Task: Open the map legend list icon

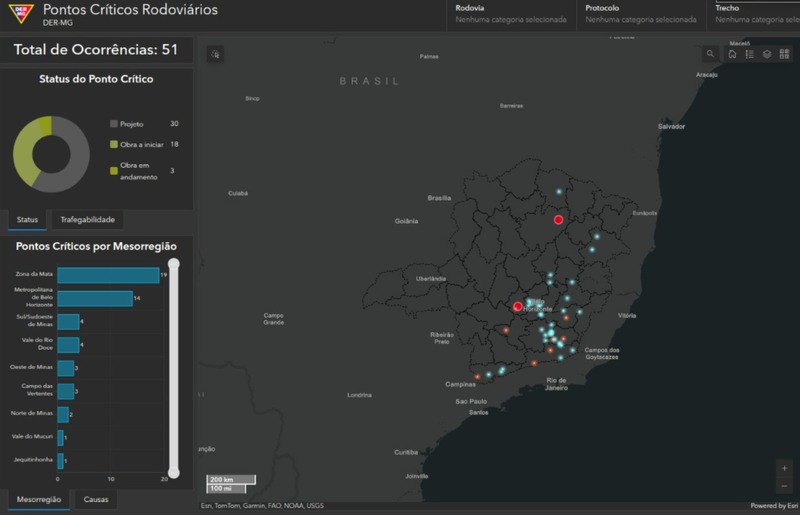Action: tap(749, 54)
